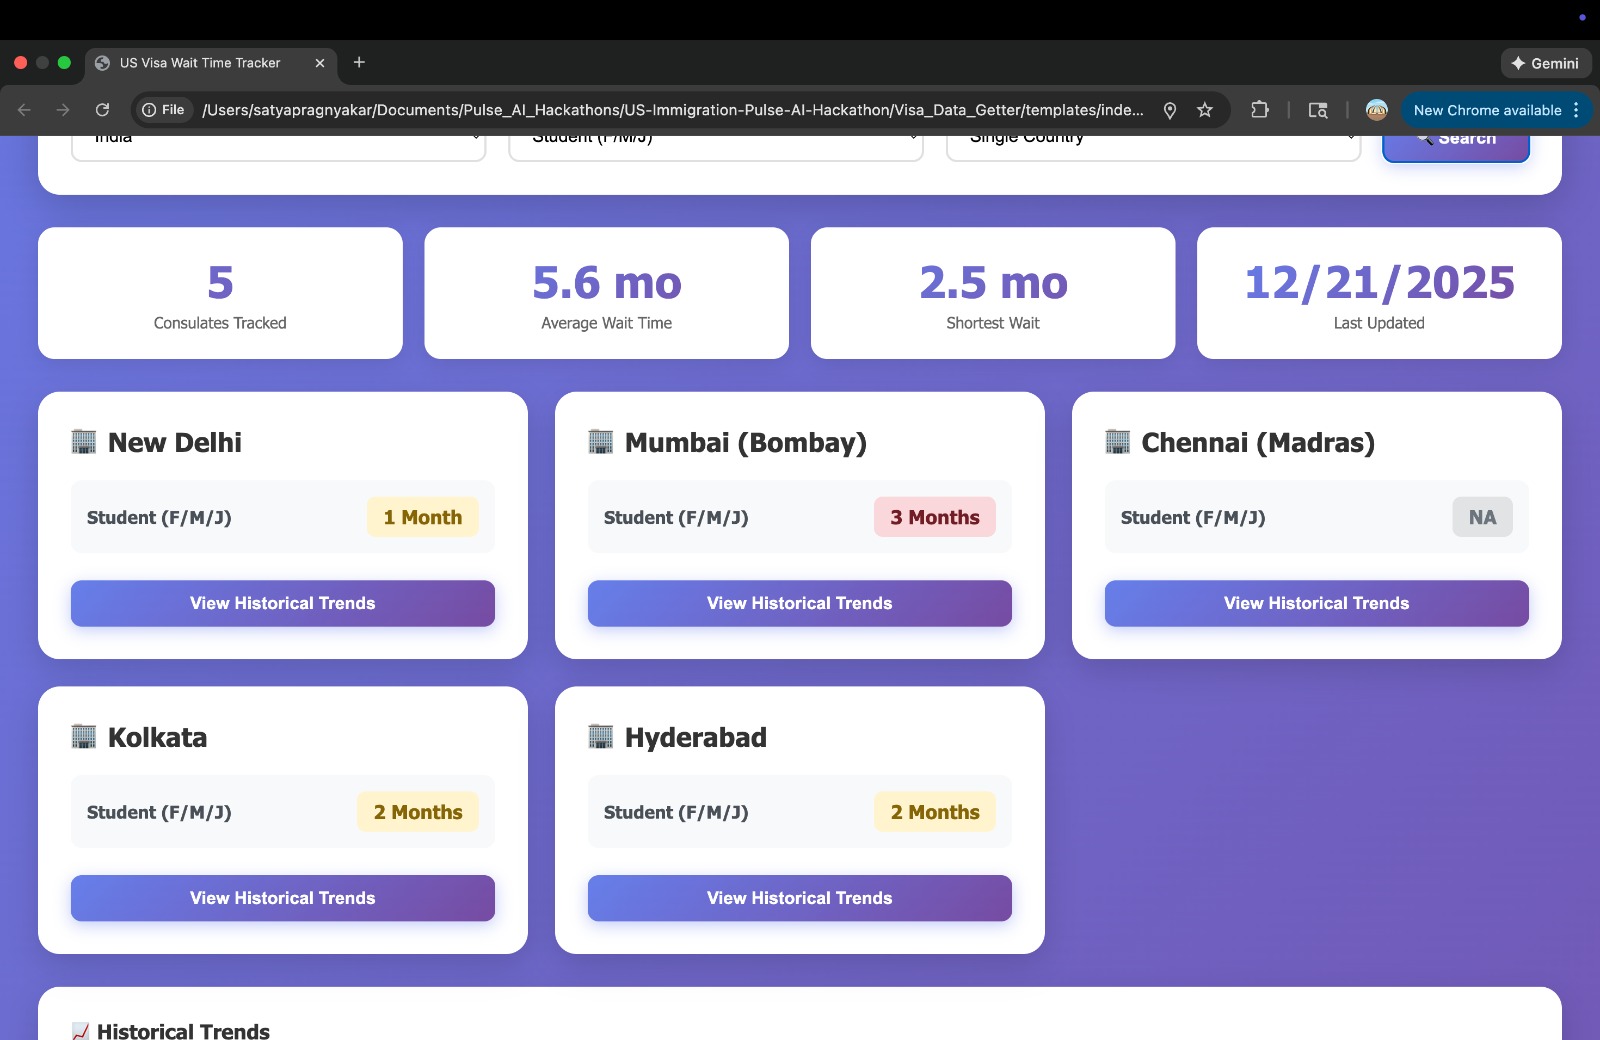Image resolution: width=1600 pixels, height=1040 pixels.
Task: Click the Mumbai (Bombay) building icon
Action: [601, 441]
